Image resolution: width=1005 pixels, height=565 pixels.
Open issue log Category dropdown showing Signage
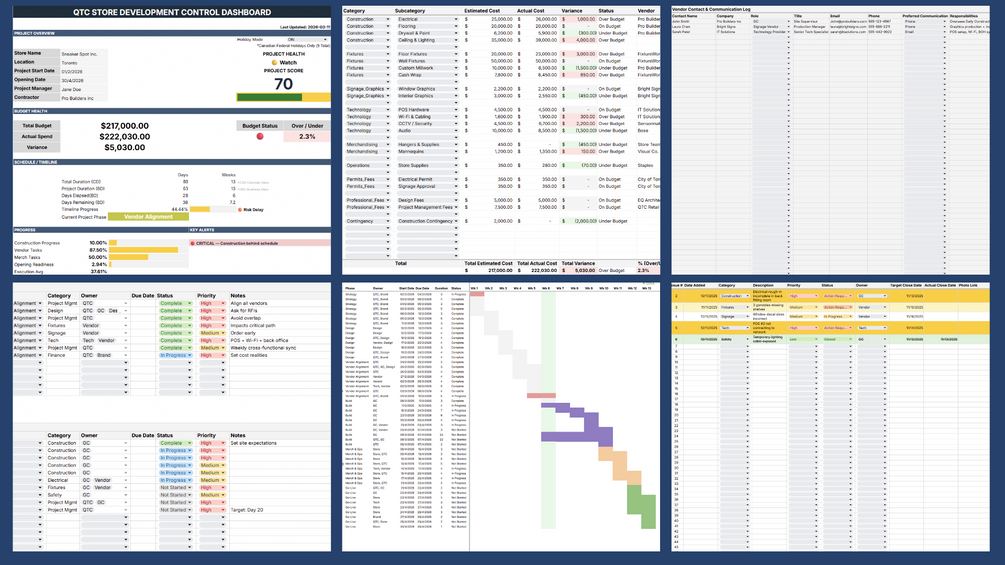733,316
